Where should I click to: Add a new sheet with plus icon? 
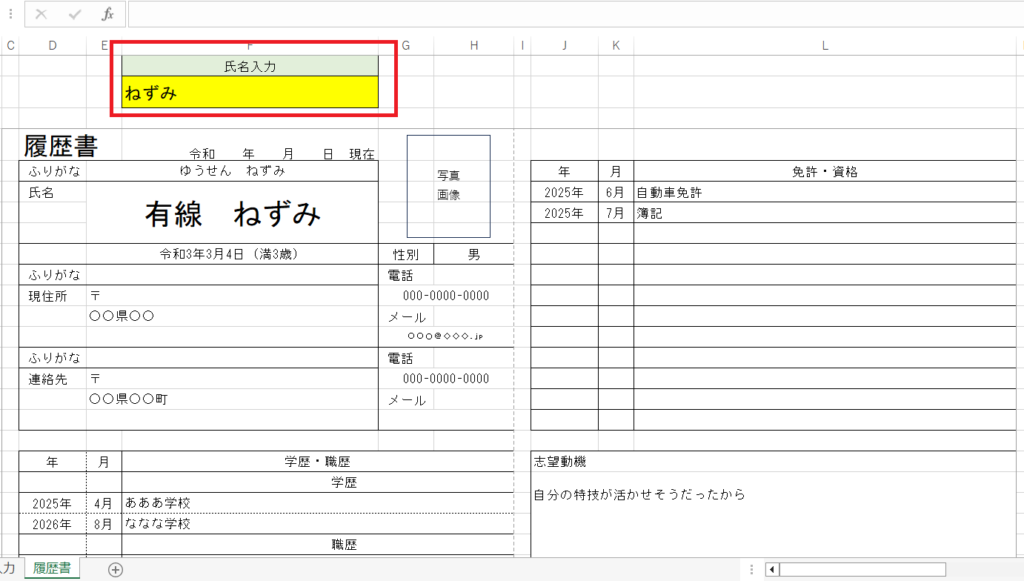pos(115,569)
